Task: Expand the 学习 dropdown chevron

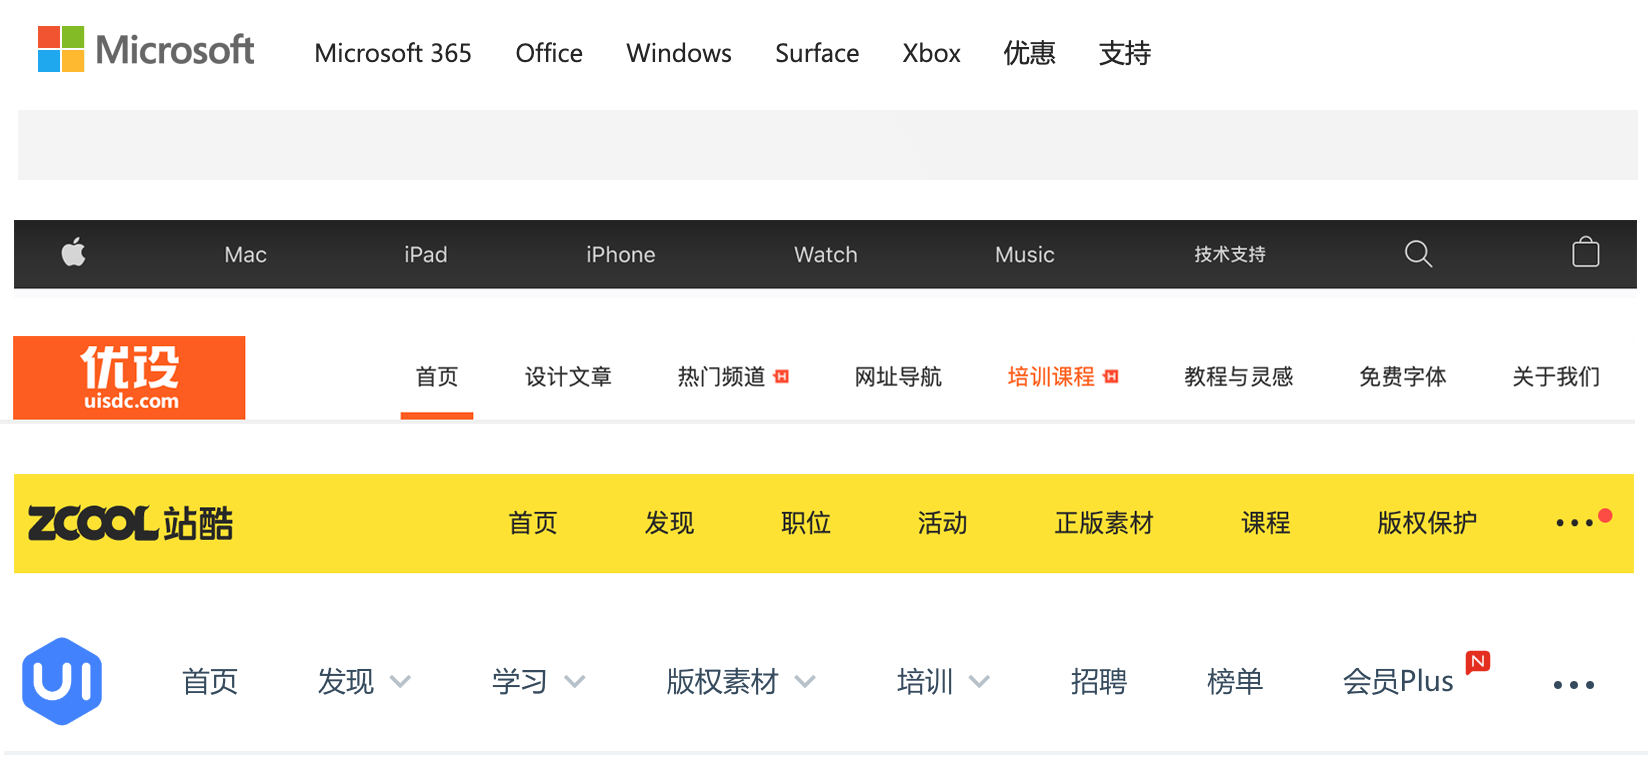Action: click(574, 682)
